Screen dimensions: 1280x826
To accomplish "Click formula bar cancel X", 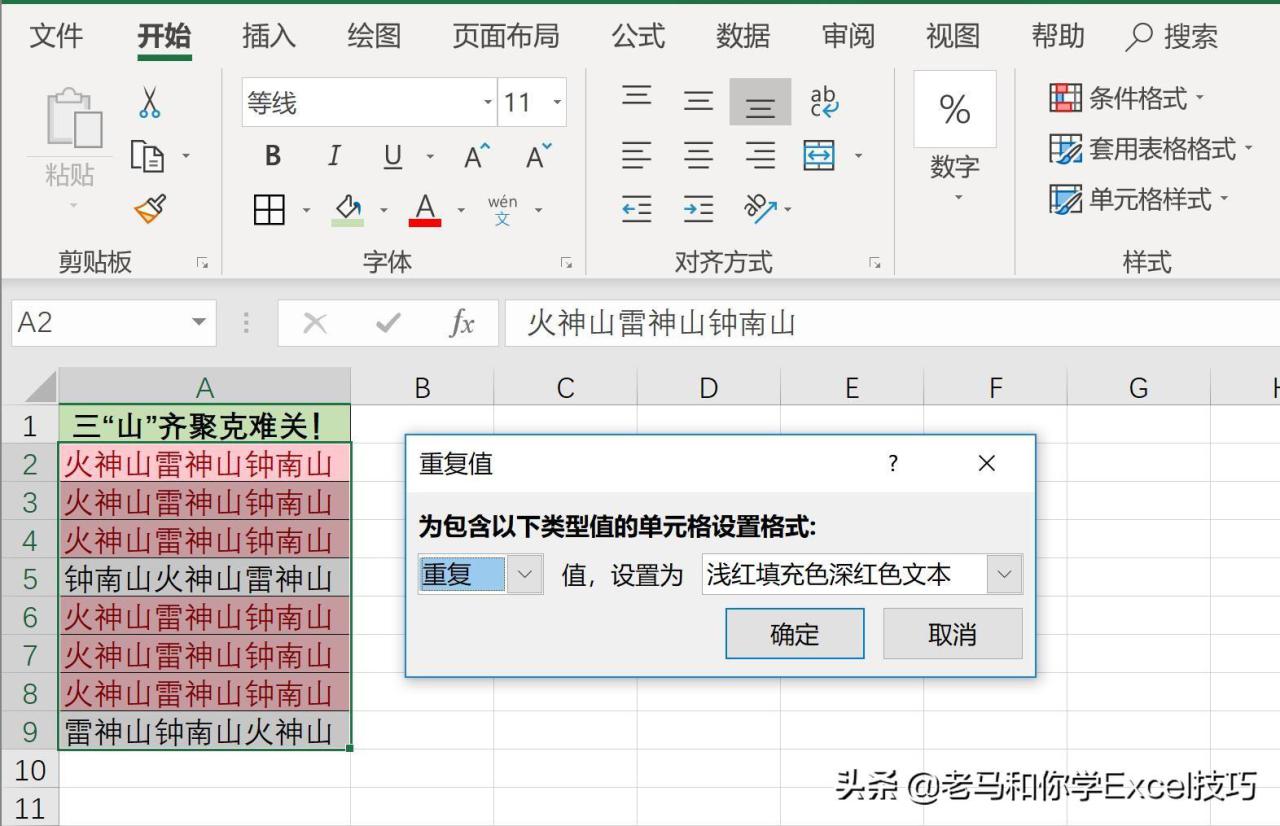I will click(315, 323).
